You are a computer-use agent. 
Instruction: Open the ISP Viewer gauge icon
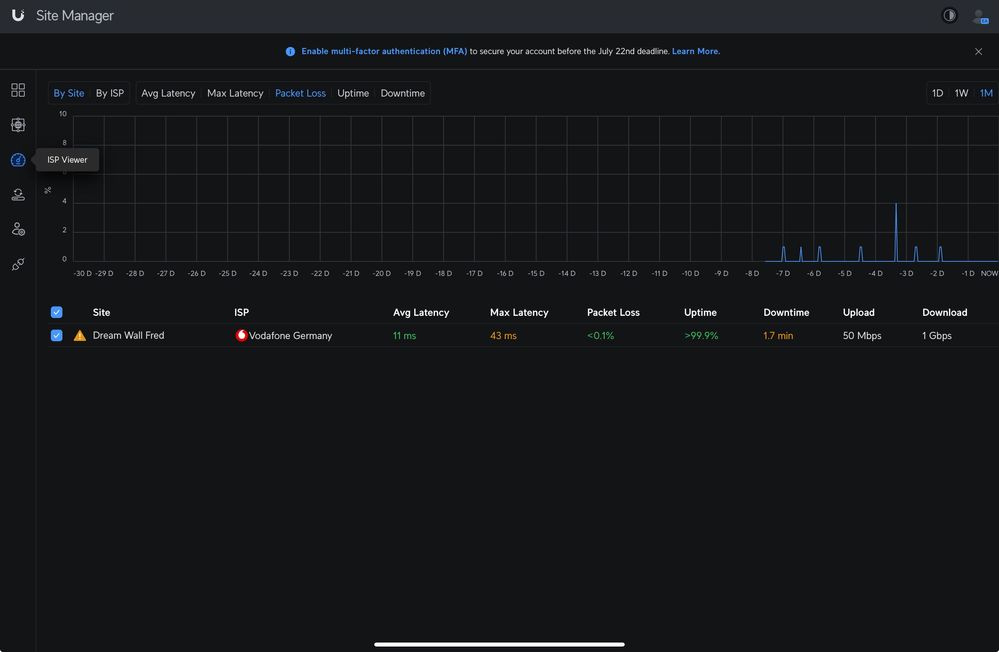[18, 160]
